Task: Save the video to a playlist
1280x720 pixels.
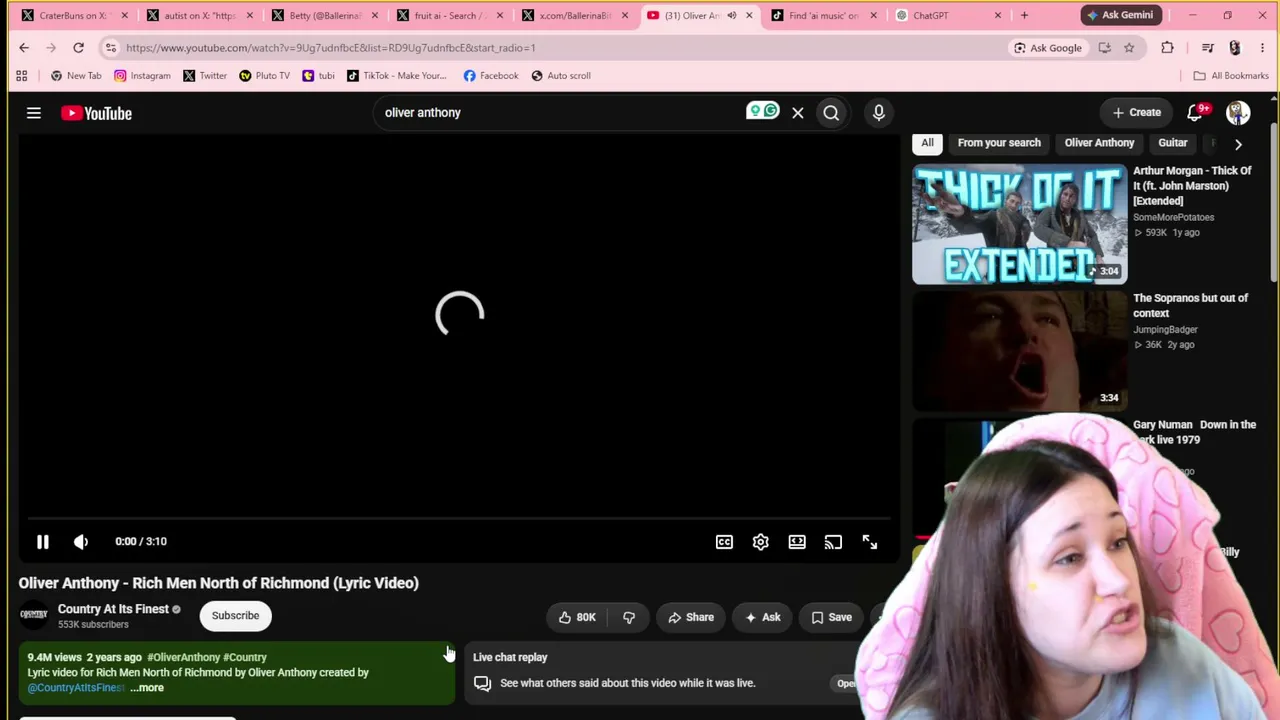Action: (831, 617)
